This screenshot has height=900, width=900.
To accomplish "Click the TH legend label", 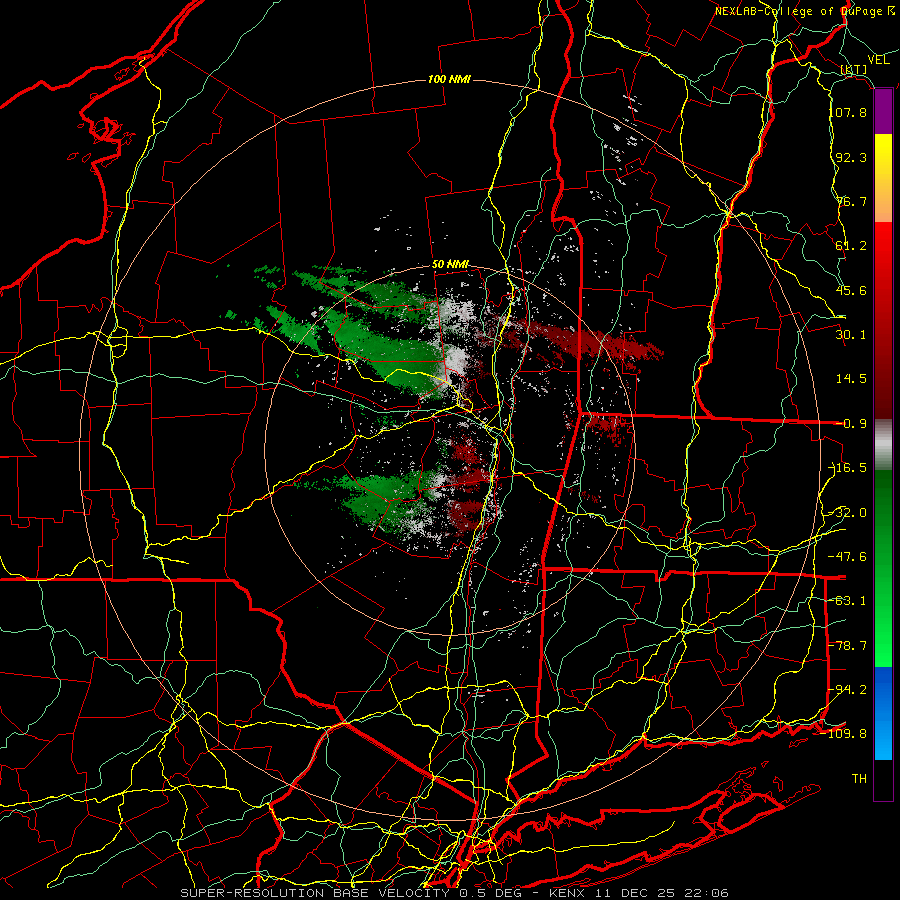I will (859, 779).
